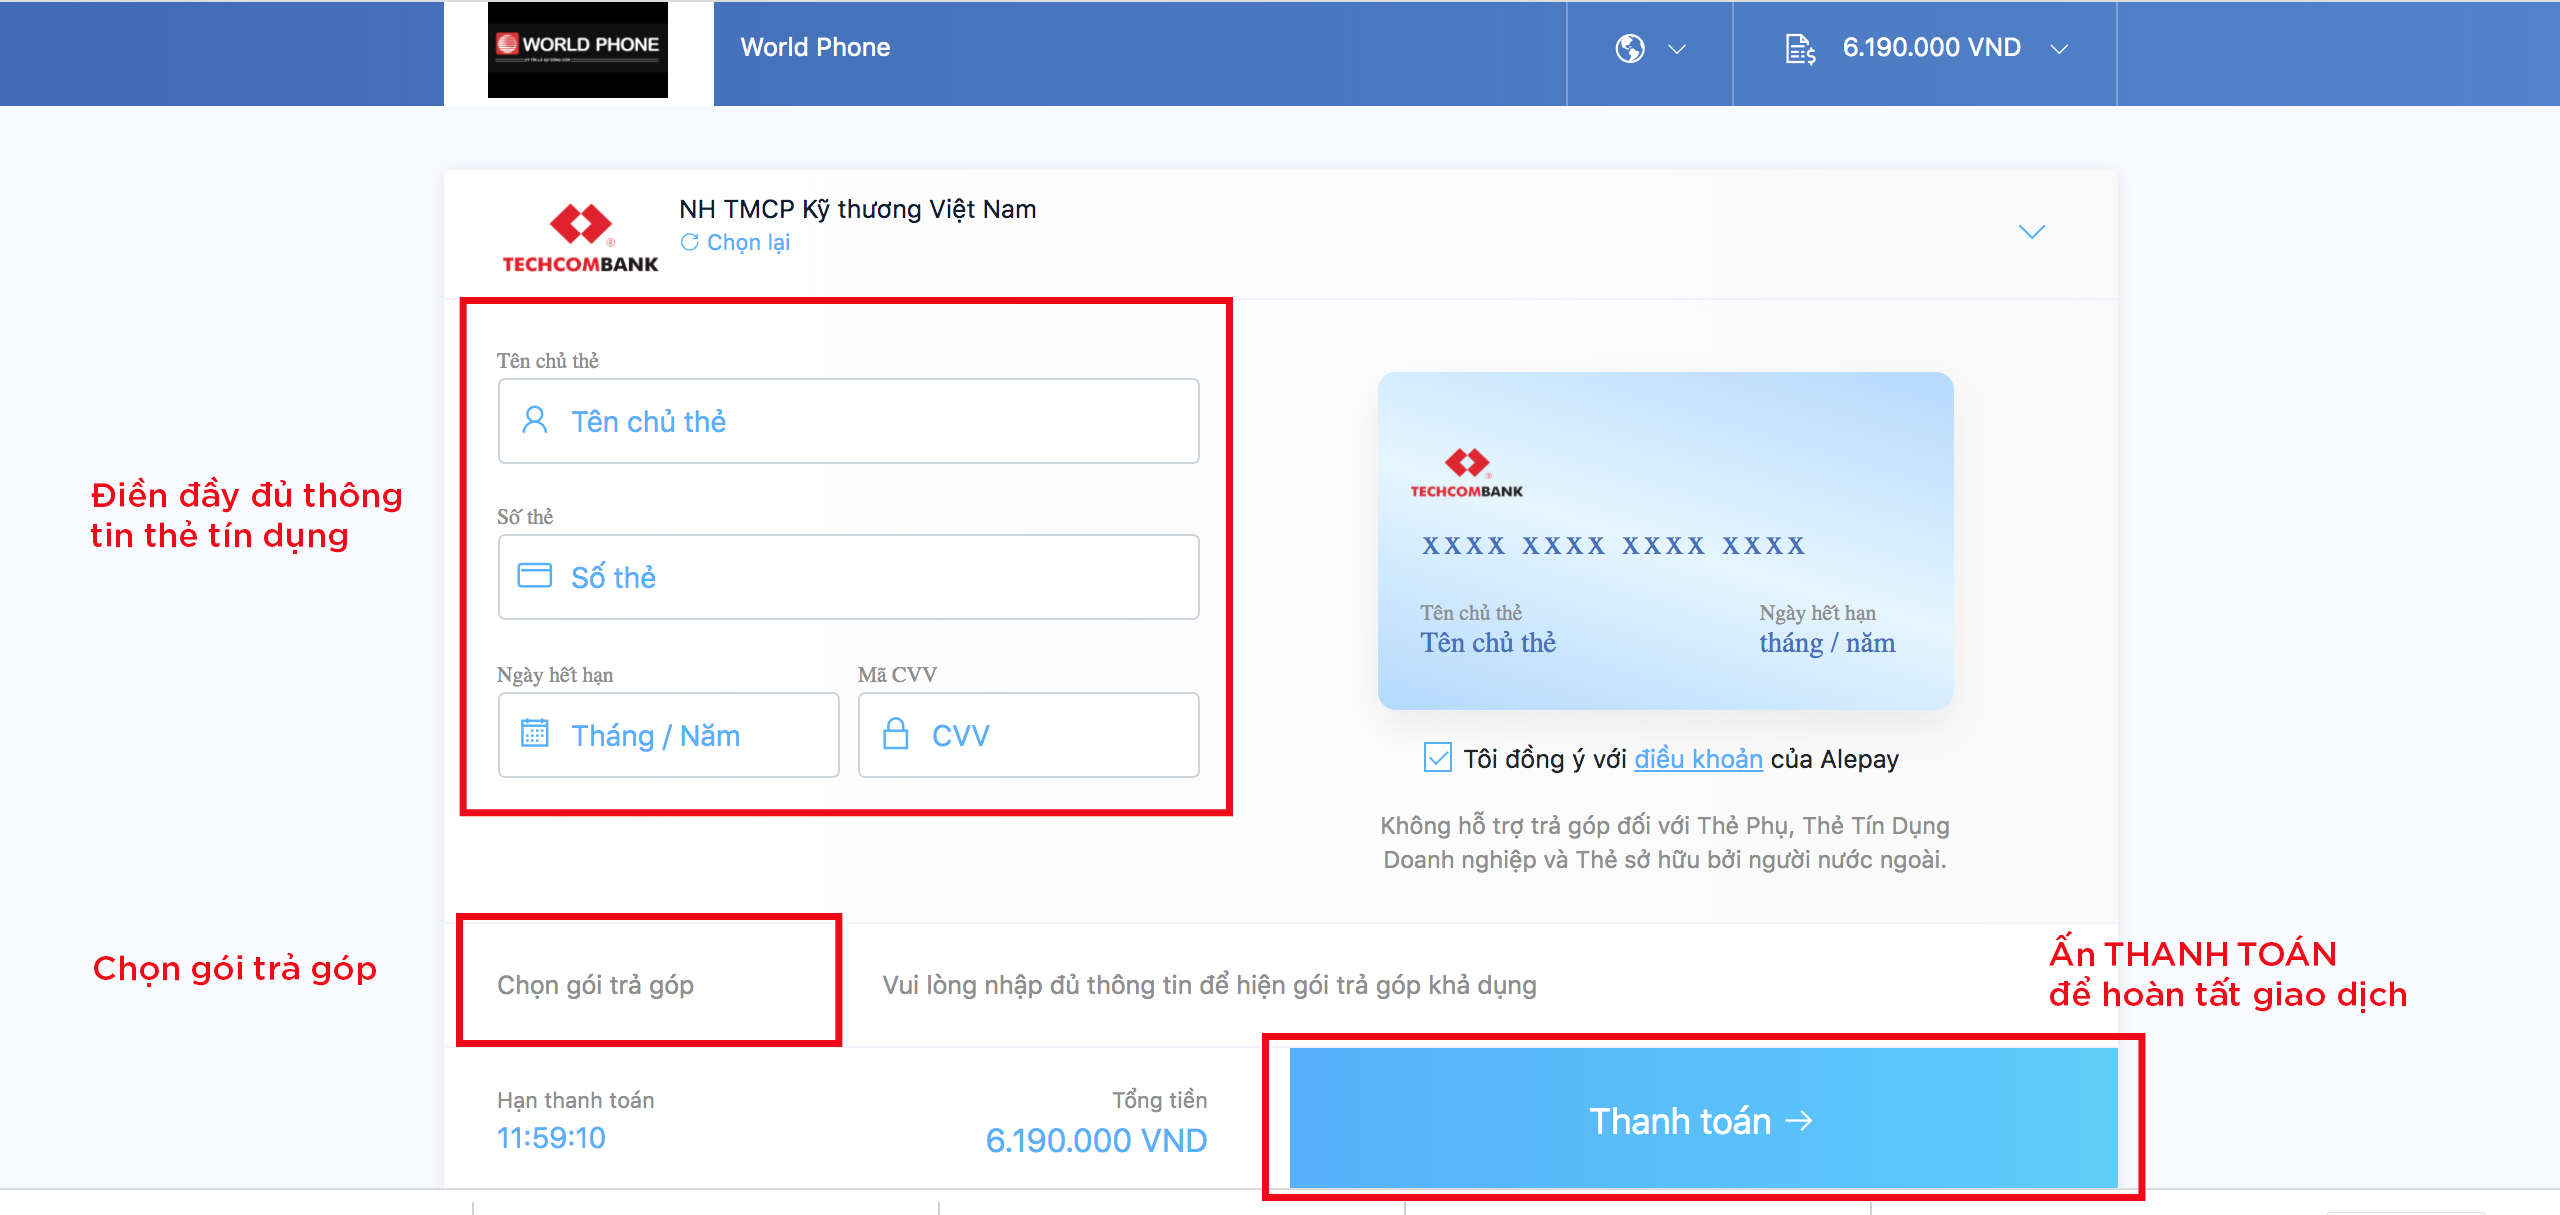Click the refresh icon next to Chọn lại
Image resolution: width=2560 pixels, height=1215 pixels.
pyautogui.click(x=689, y=242)
